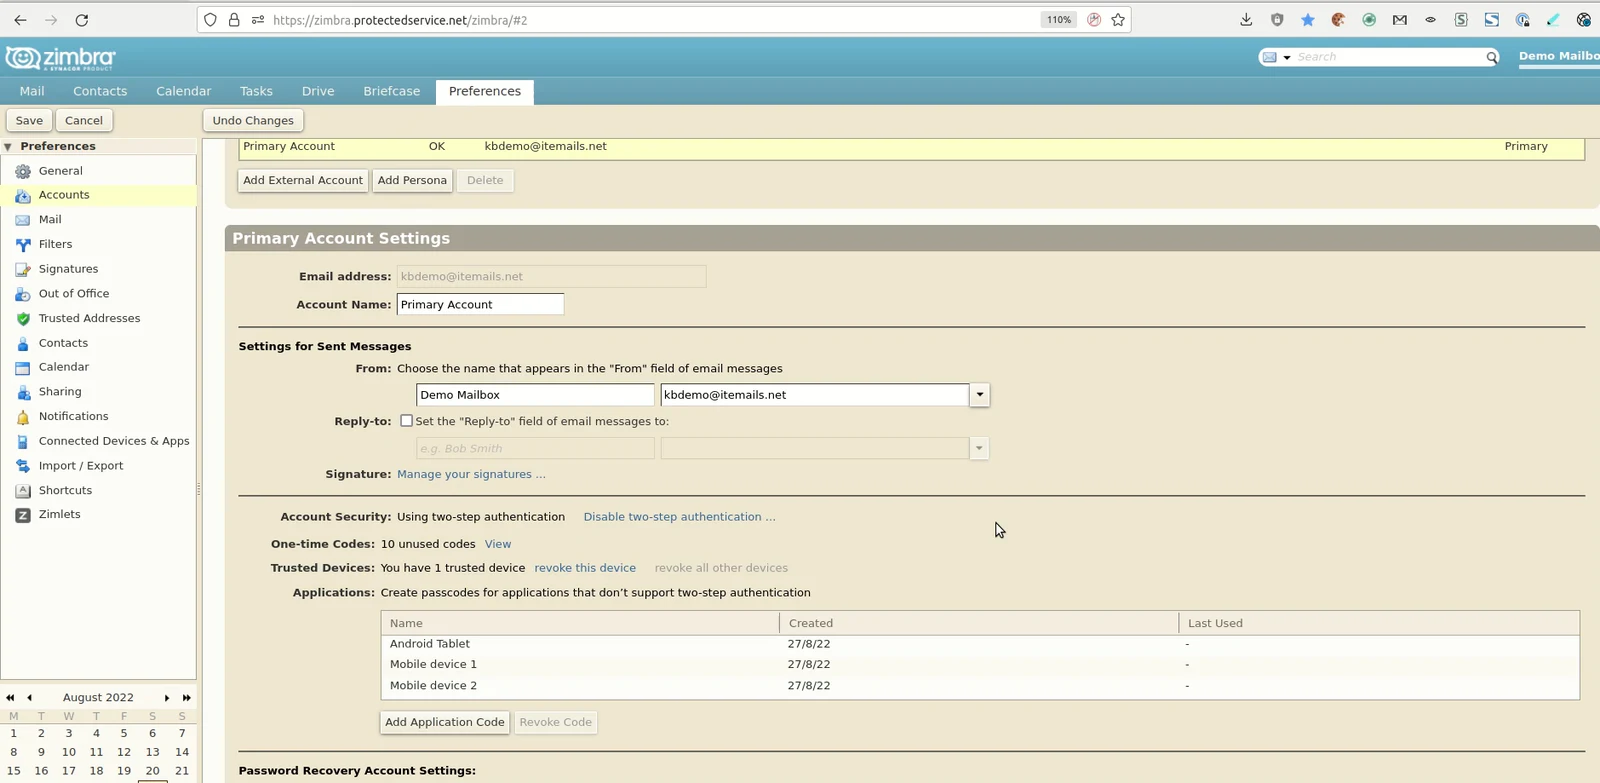Click the Save button
The image size is (1600, 783).
(29, 120)
